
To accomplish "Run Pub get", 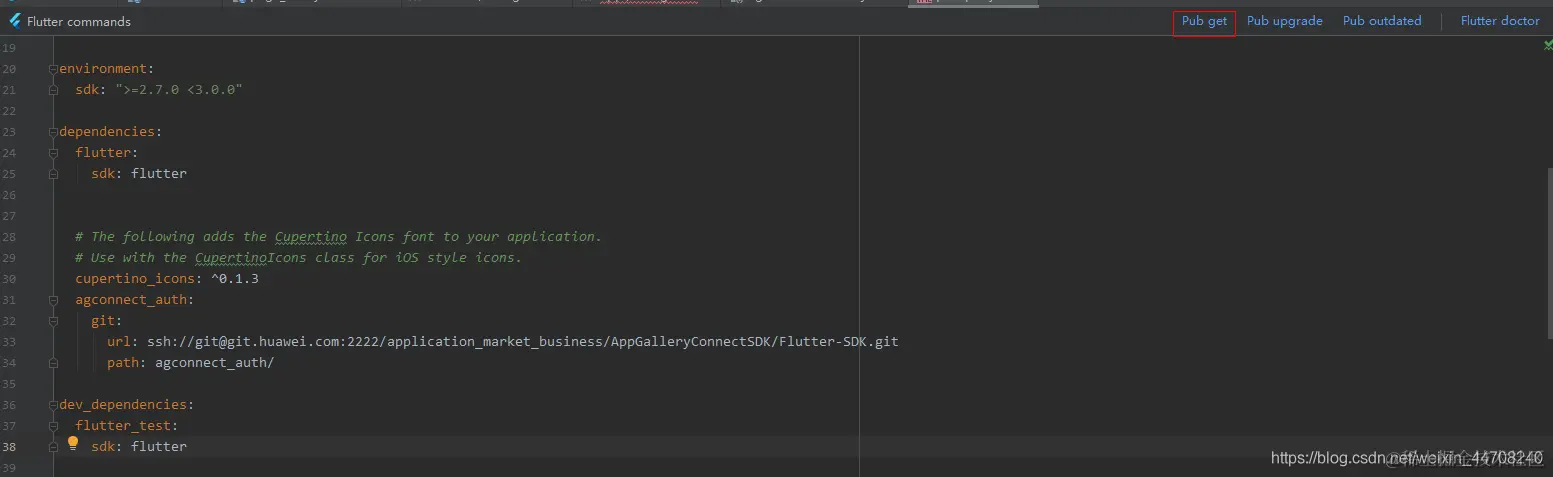I will coord(1204,21).
